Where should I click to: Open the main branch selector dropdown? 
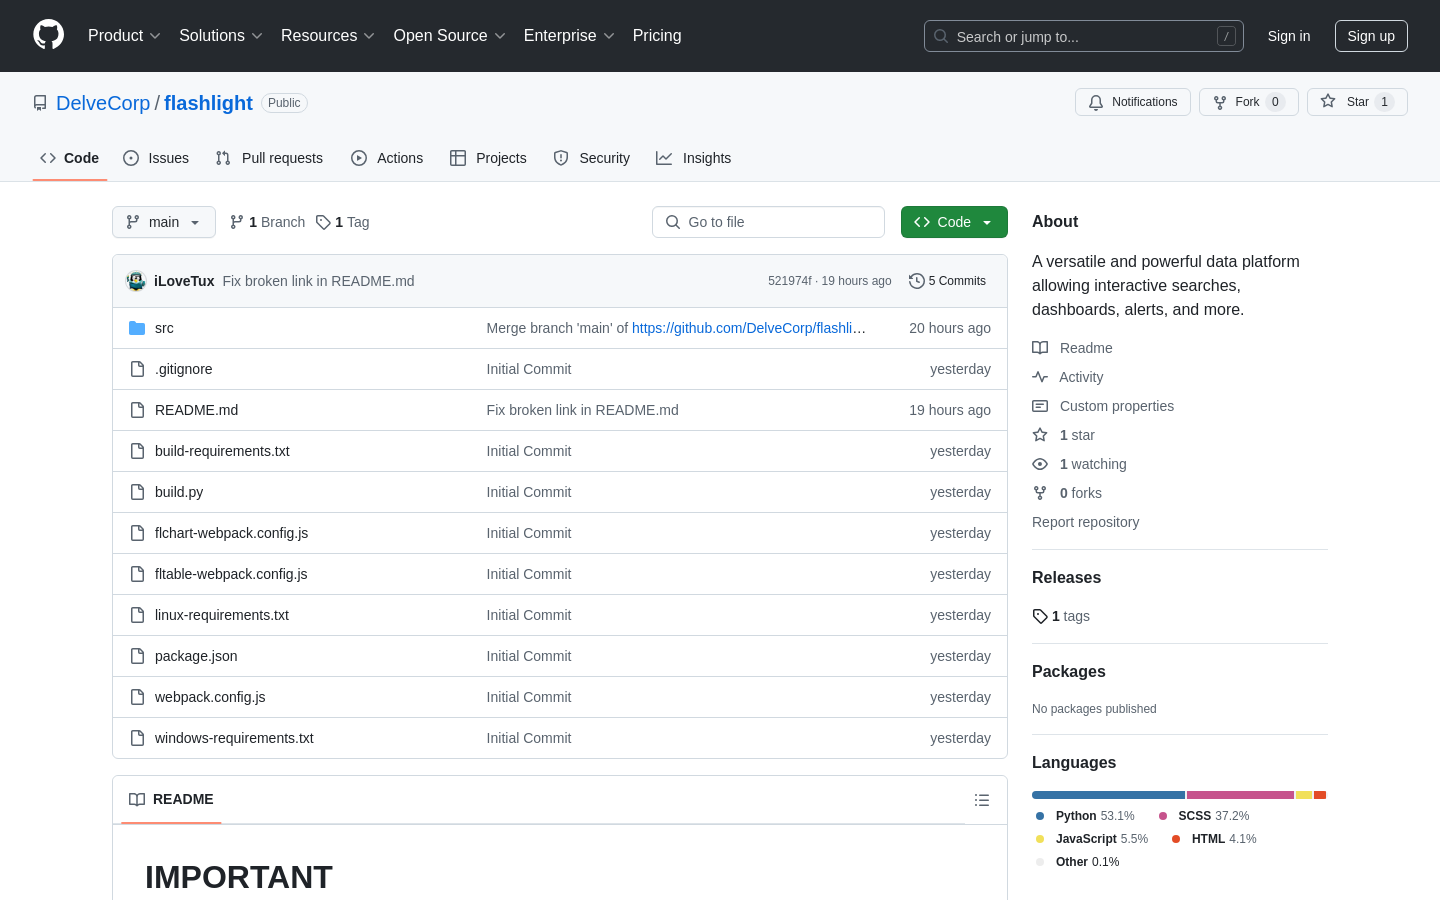(x=164, y=222)
